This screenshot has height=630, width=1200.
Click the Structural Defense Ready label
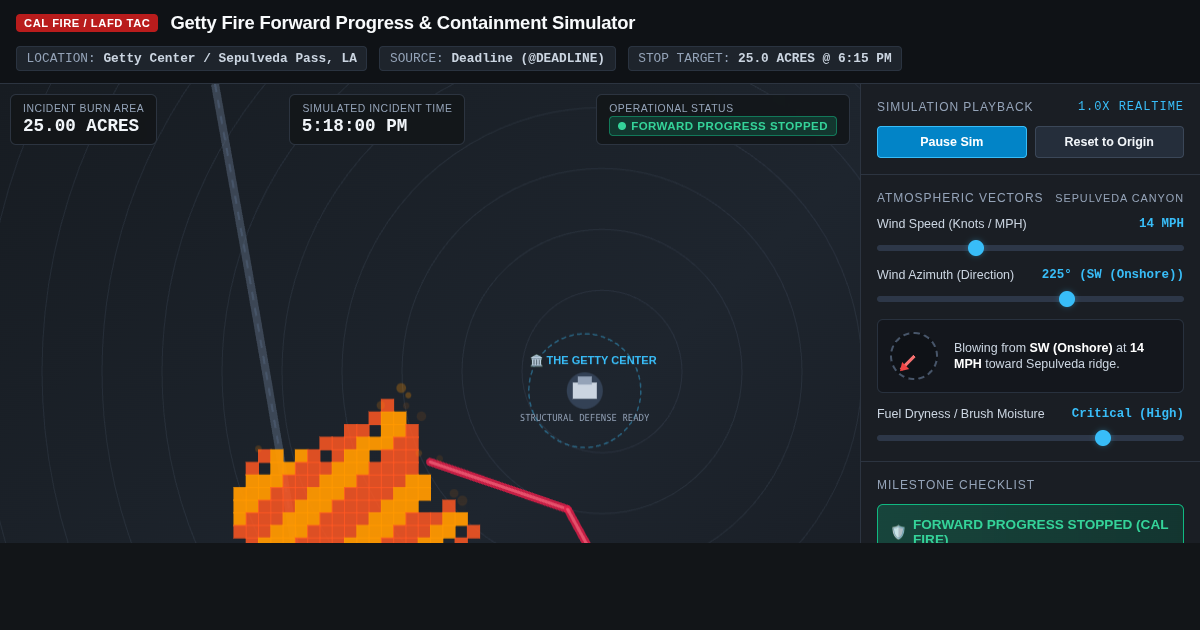pyautogui.click(x=584, y=418)
